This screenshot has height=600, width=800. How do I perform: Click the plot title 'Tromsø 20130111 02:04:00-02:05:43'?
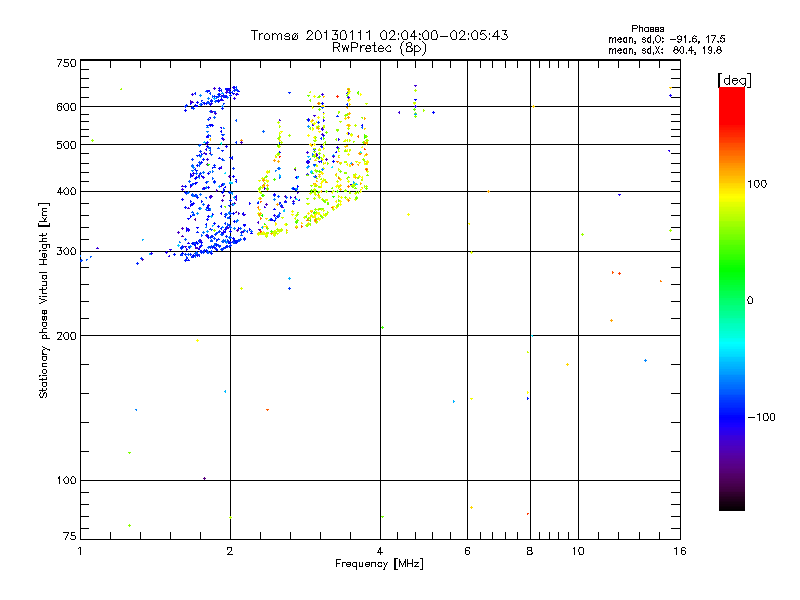(x=379, y=35)
